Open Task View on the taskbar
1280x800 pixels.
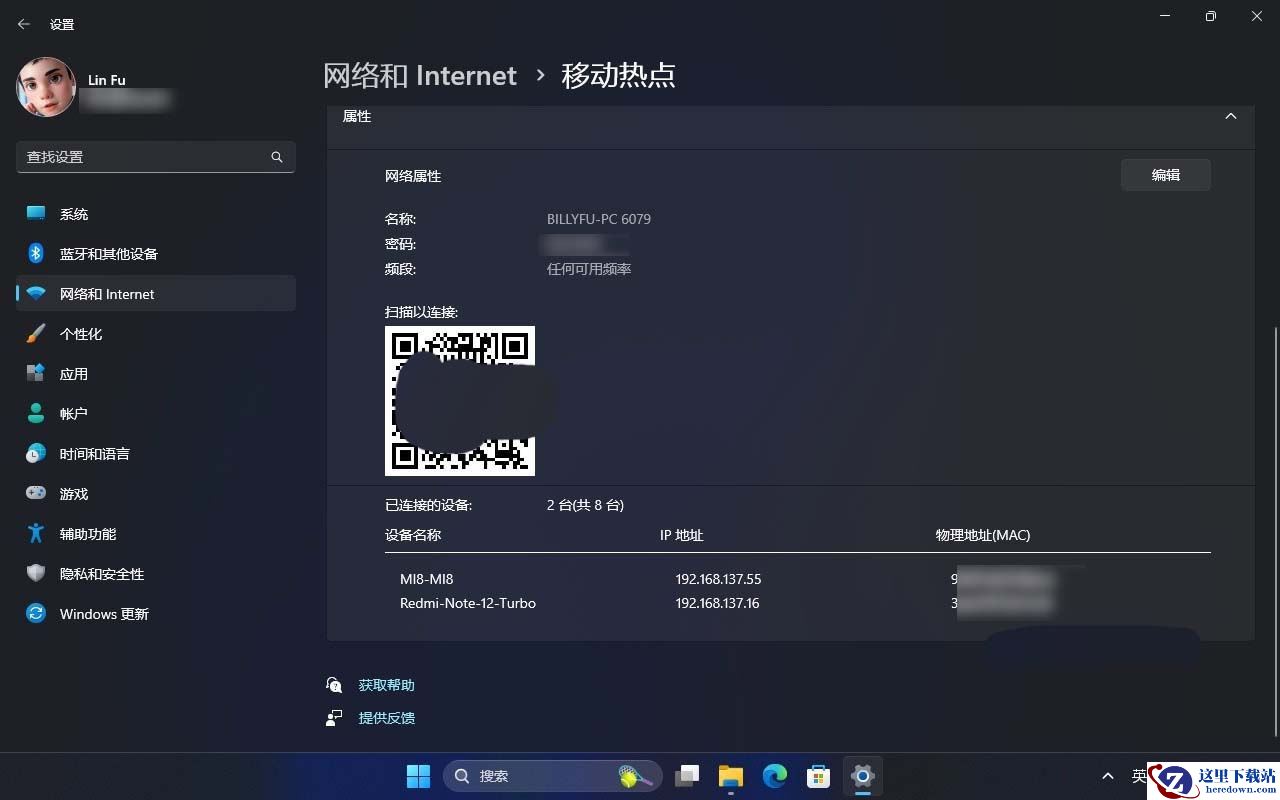point(687,776)
